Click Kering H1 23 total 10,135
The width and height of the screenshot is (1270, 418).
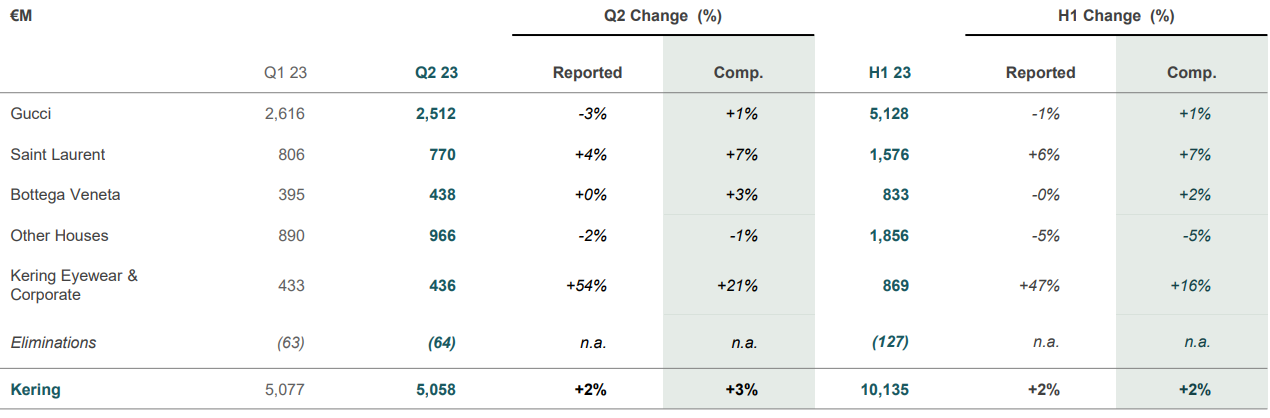point(885,390)
